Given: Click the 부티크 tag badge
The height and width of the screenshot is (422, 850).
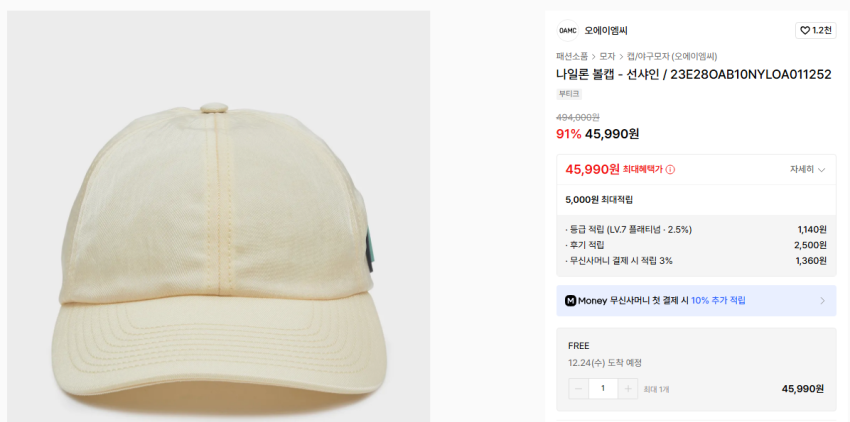Looking at the screenshot, I should (569, 94).
